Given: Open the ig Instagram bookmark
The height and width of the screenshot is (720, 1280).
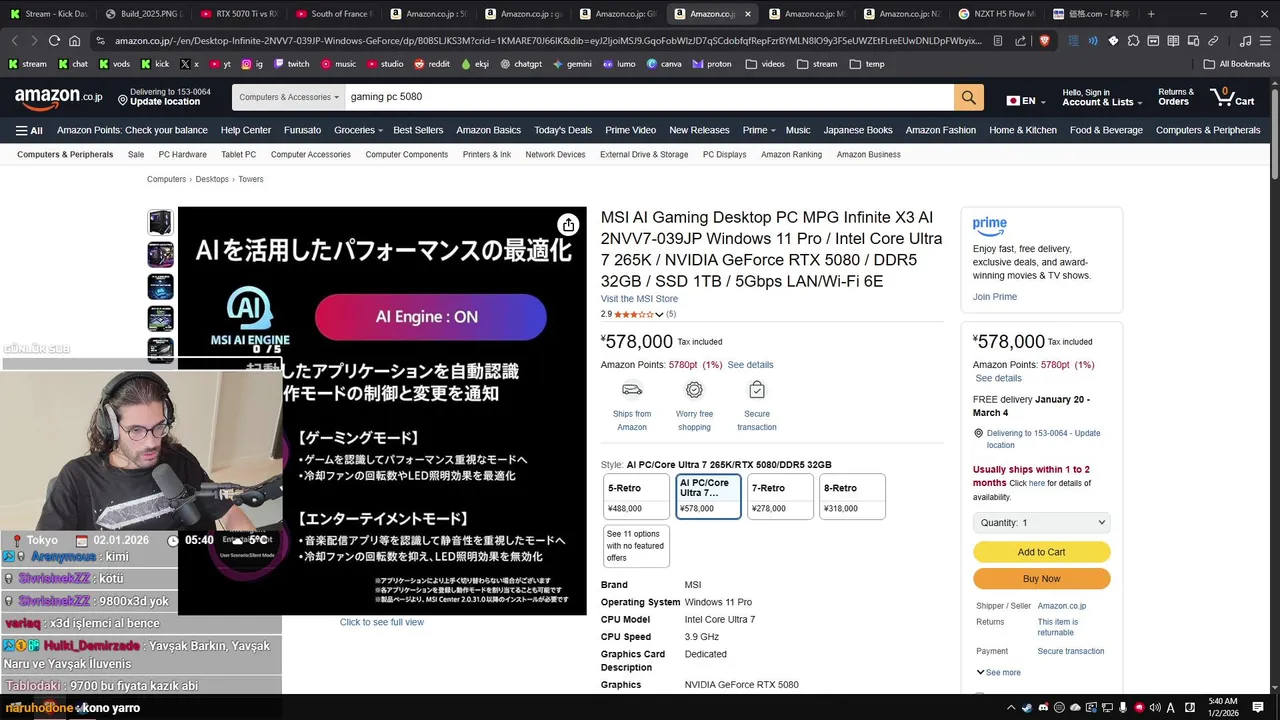Looking at the screenshot, I should (x=252, y=64).
